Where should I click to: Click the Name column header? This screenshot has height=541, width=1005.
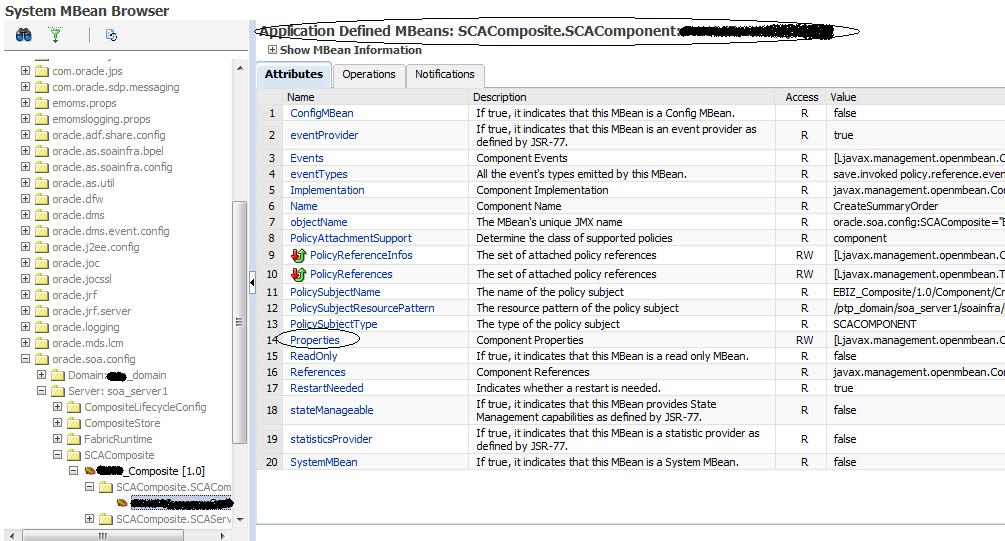pyautogui.click(x=301, y=97)
